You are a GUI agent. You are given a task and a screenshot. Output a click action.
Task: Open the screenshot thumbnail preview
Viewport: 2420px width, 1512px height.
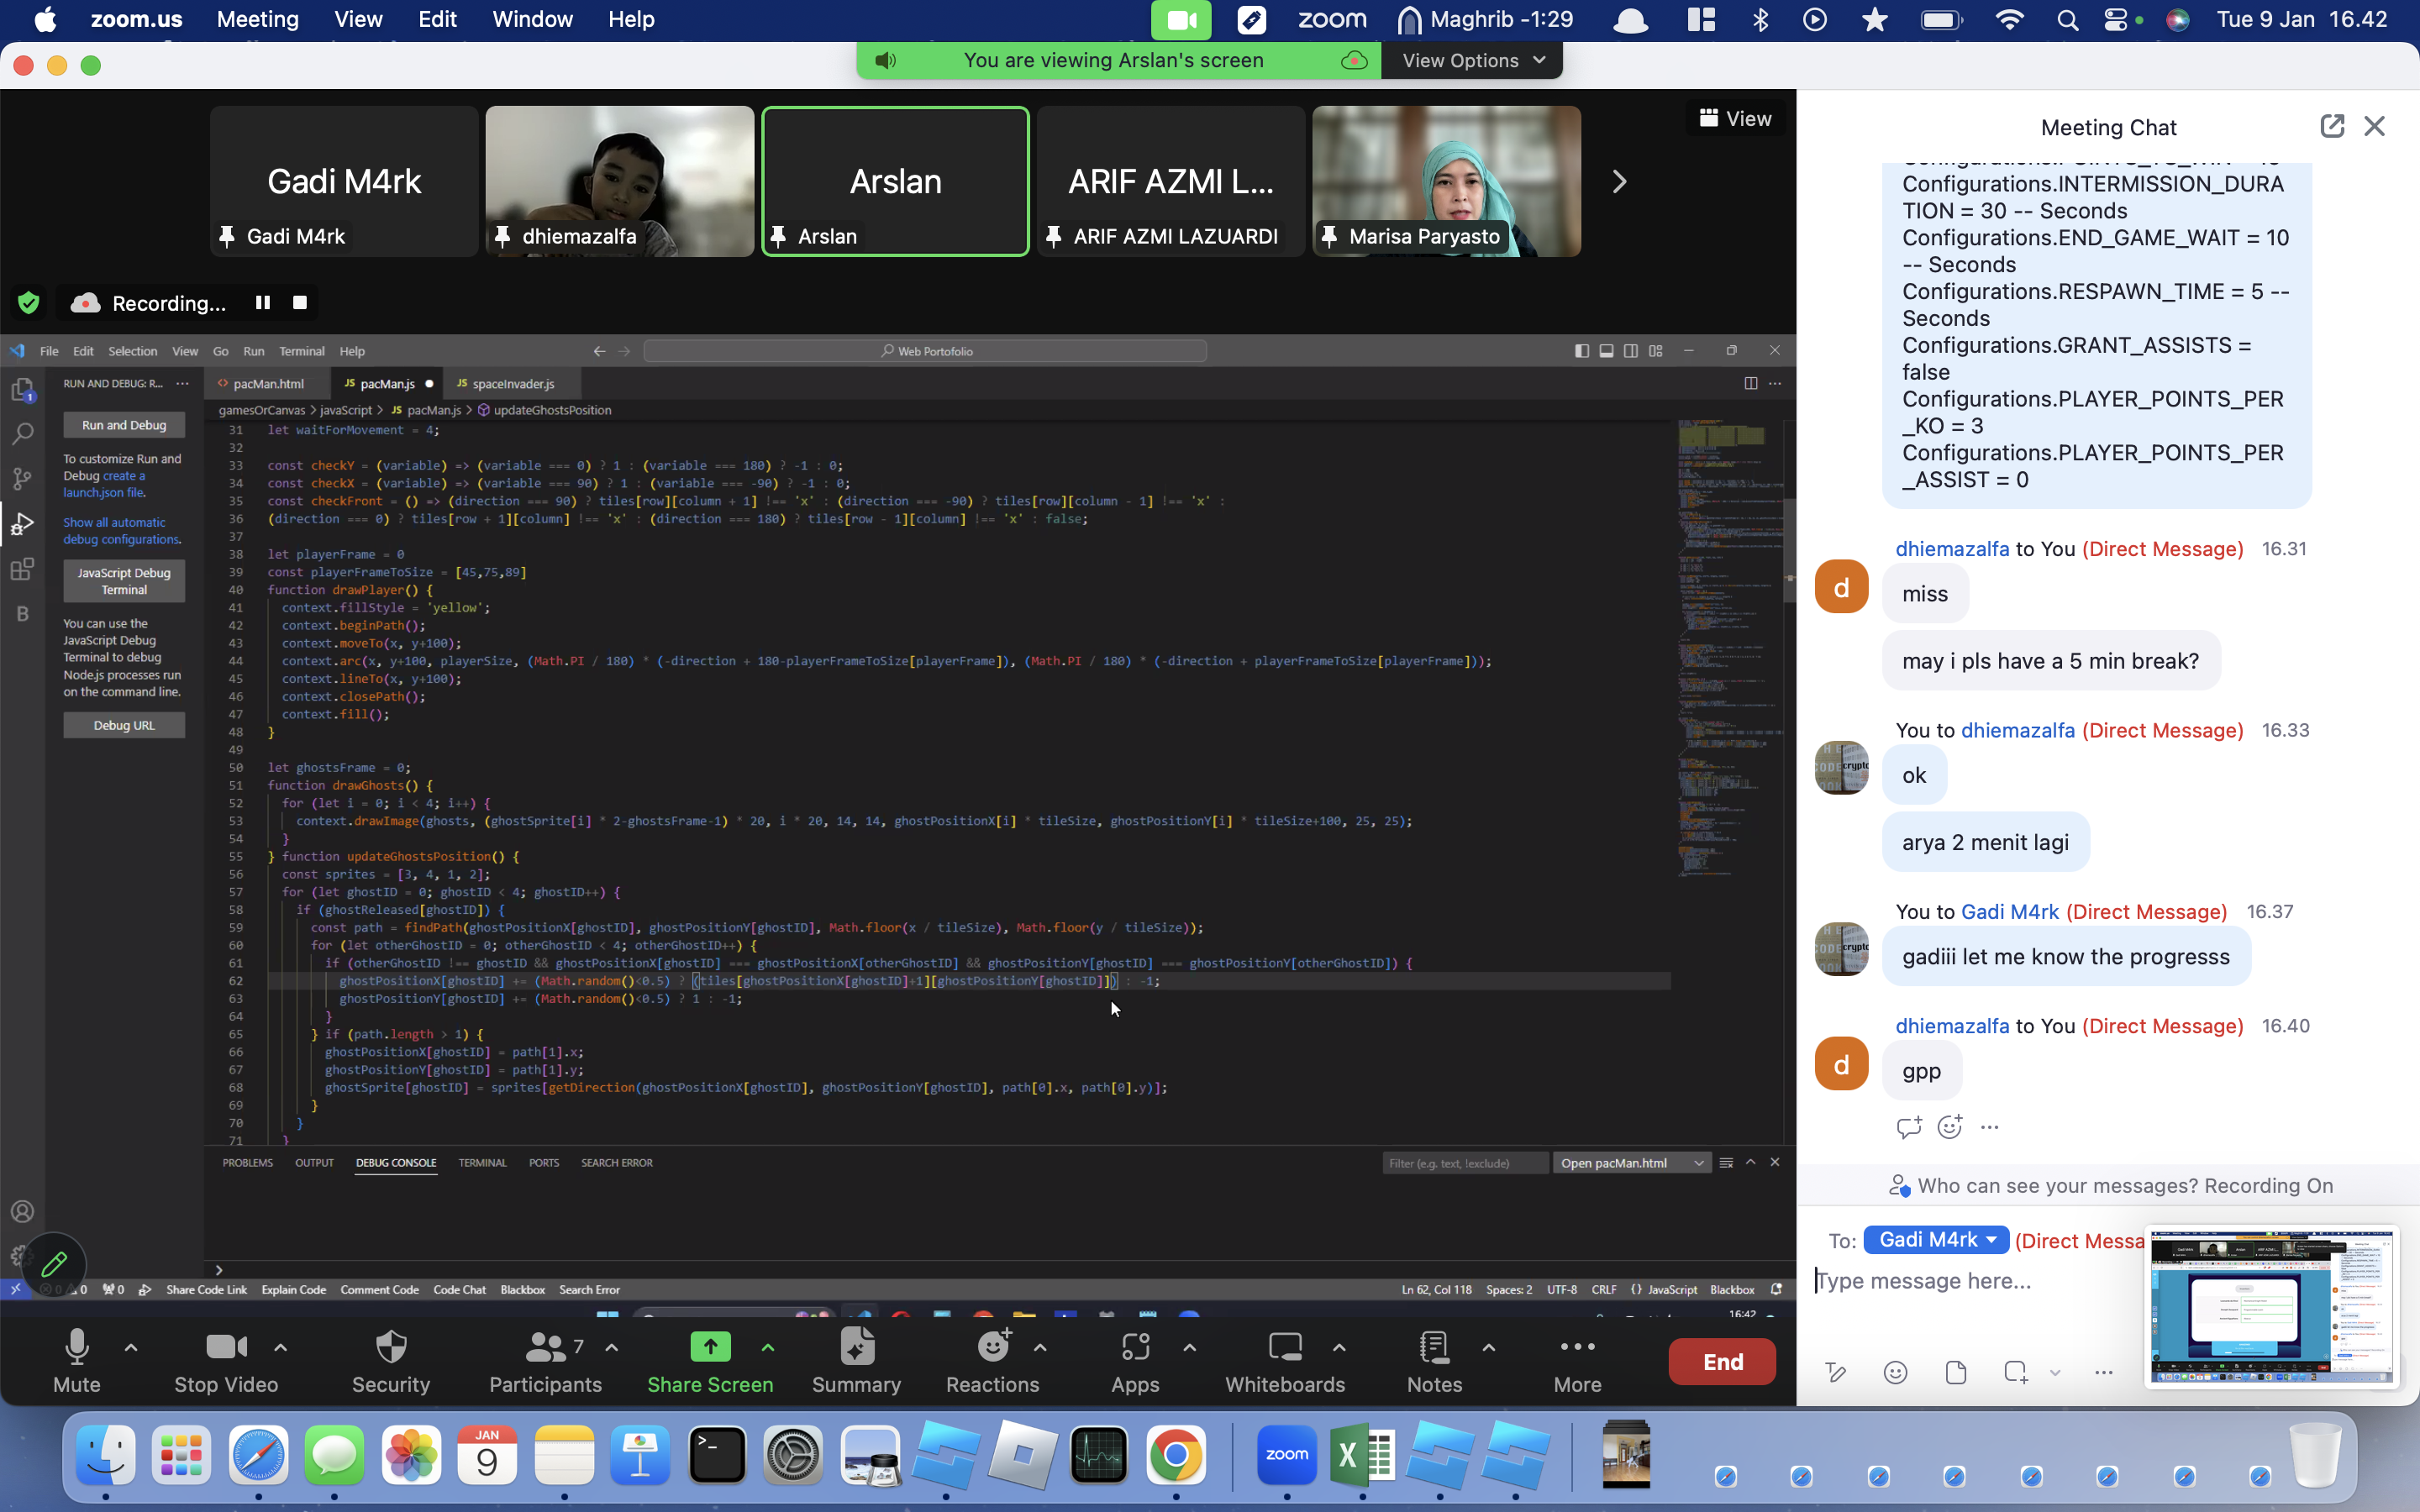[x=2271, y=1306]
